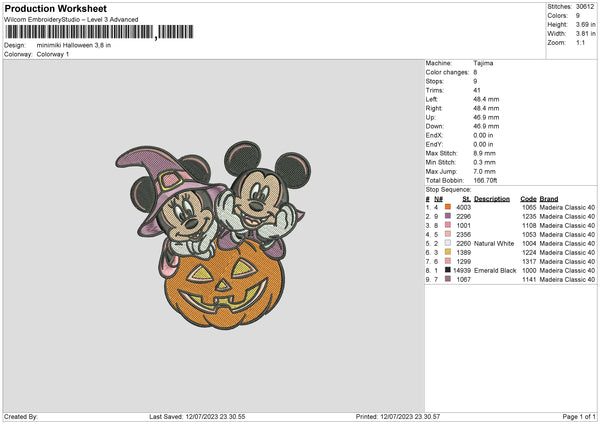Image resolution: width=600 pixels, height=424 pixels.
Task: Click the Max Jump value 7.0 mm
Action: point(484,171)
